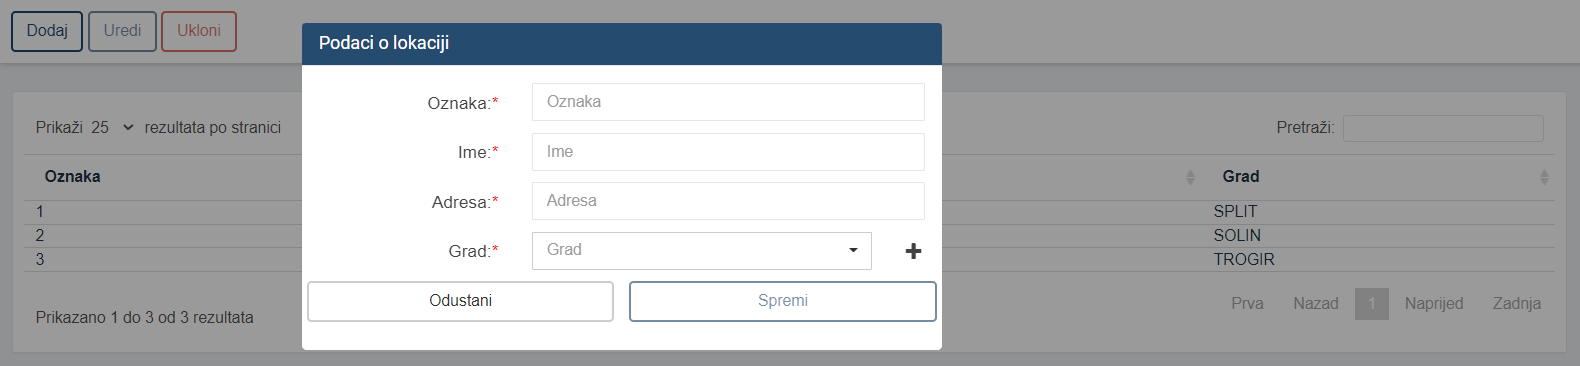Viewport: 1580px width, 366px height.
Task: Click the sort arrows left of Grad header
Action: click(x=1190, y=177)
